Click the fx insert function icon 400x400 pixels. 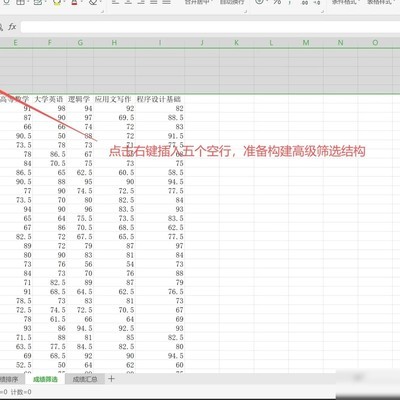coord(12,27)
